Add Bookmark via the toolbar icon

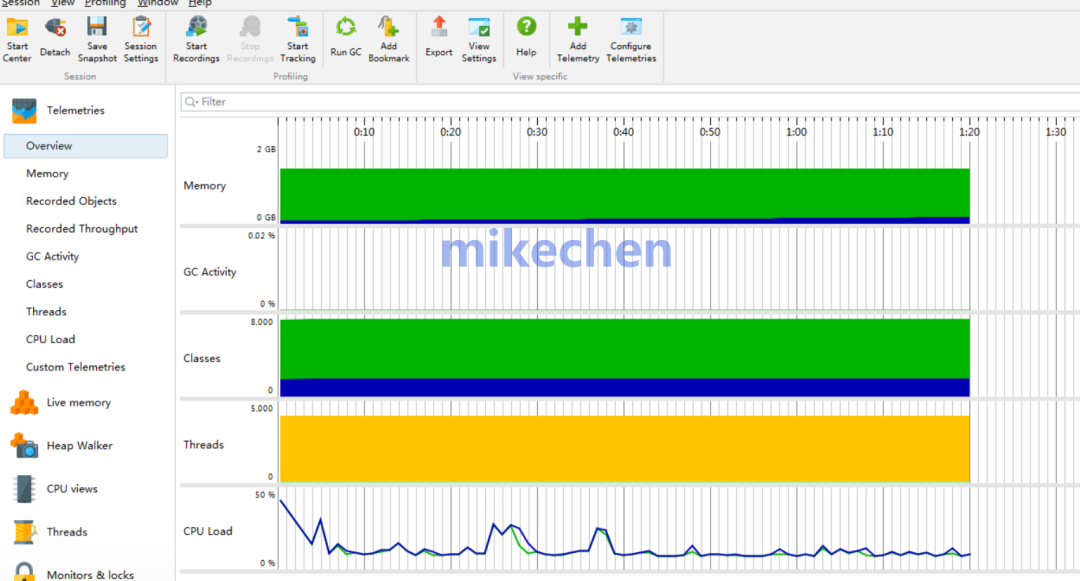coord(388,28)
